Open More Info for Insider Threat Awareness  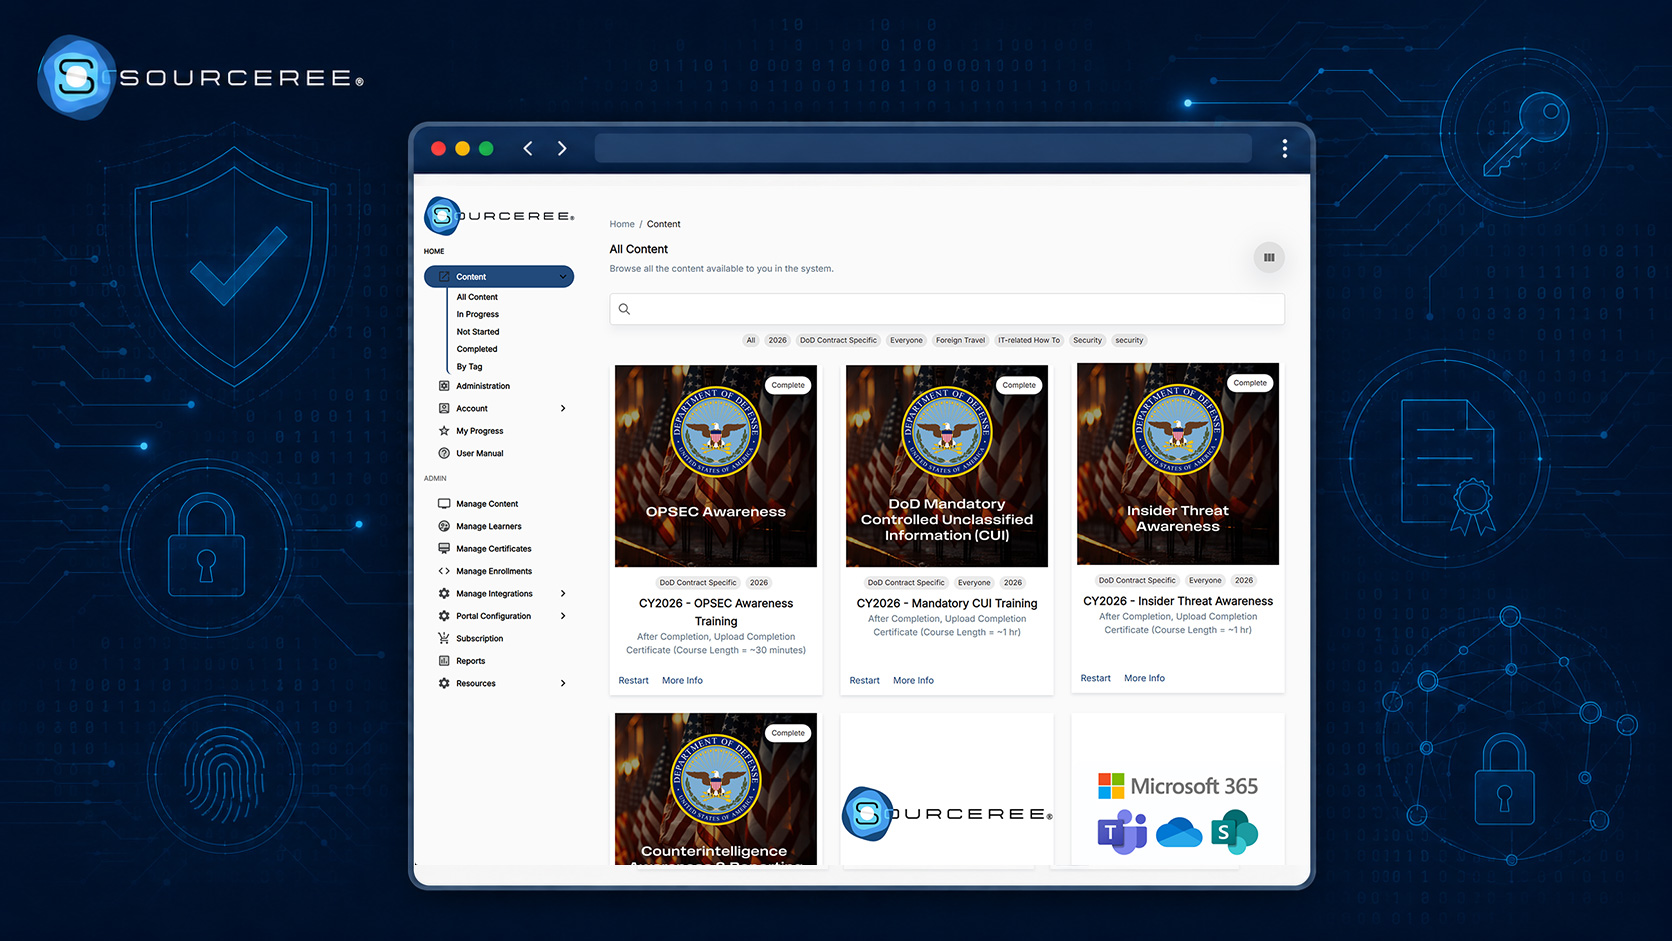pos(1144,678)
